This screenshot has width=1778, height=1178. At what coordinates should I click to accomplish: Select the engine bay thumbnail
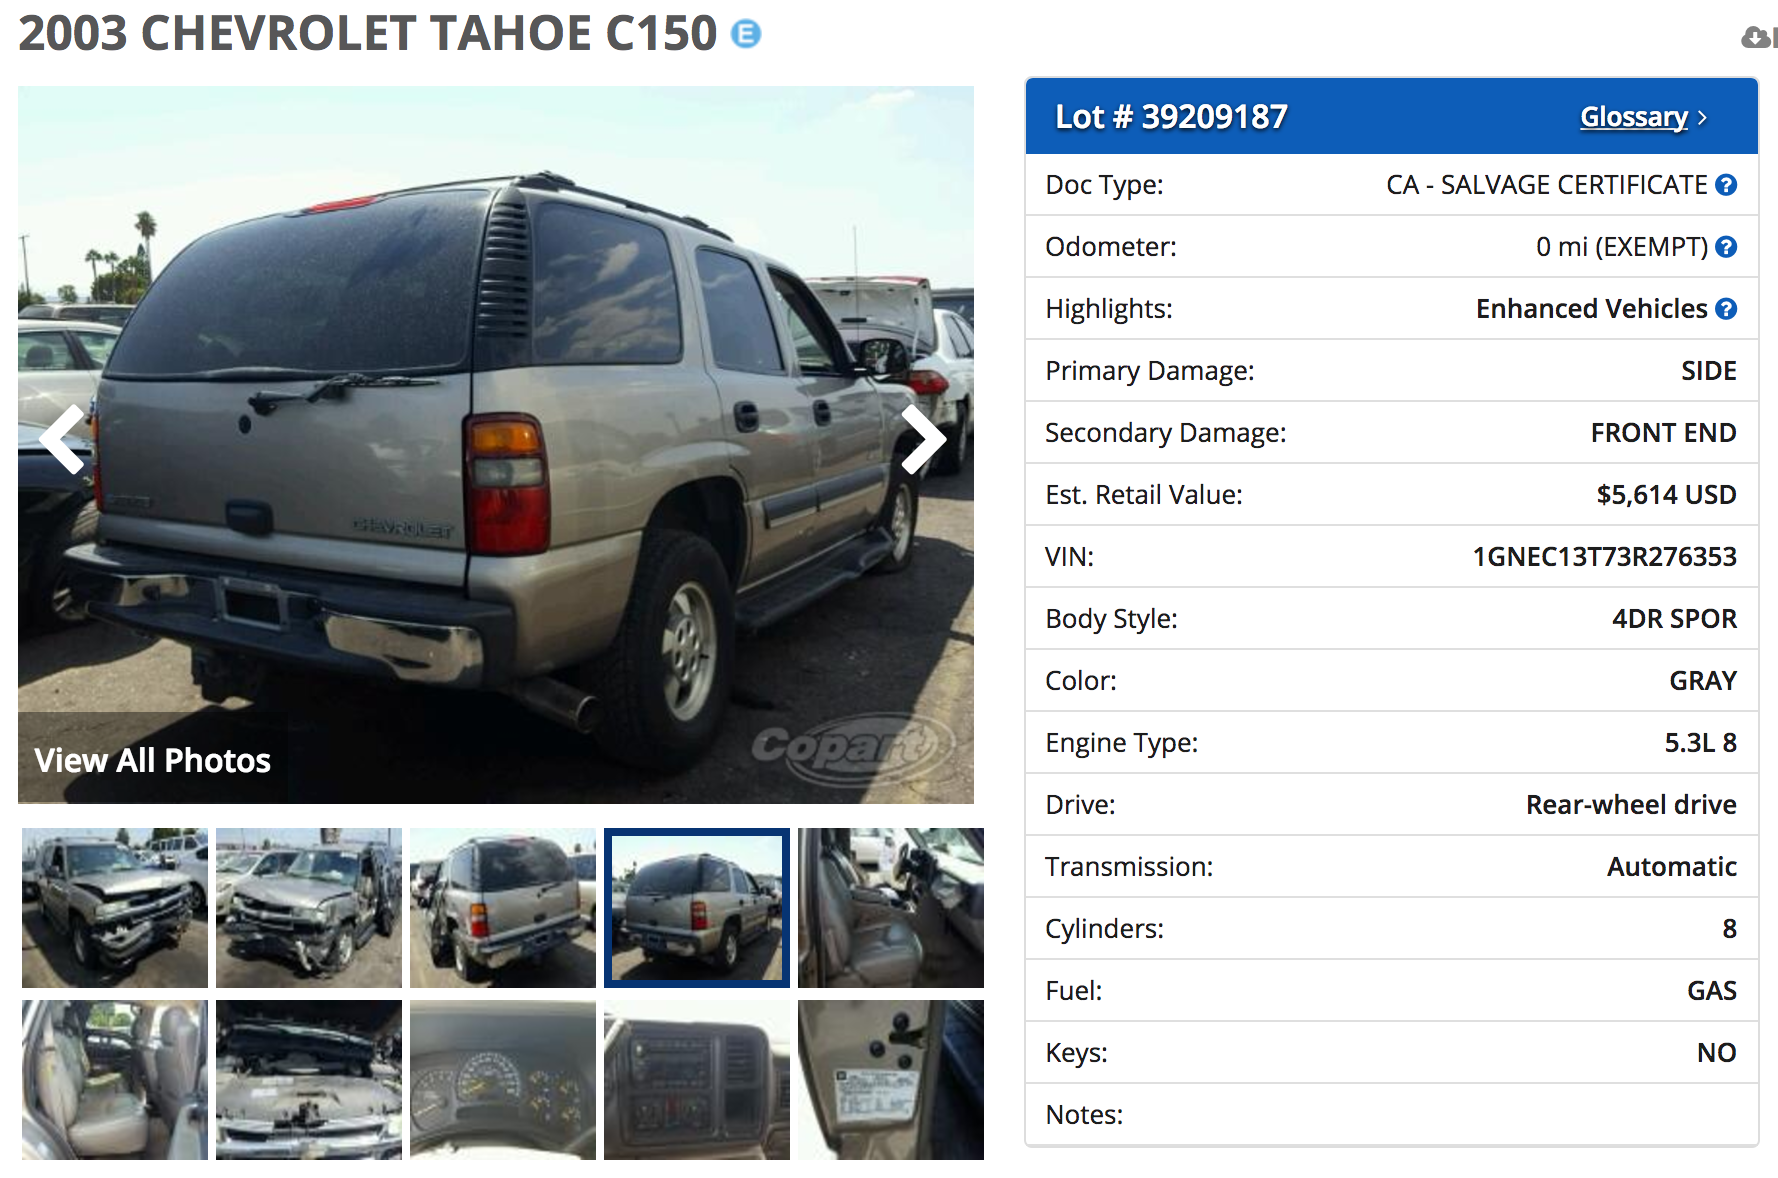pos(309,1080)
